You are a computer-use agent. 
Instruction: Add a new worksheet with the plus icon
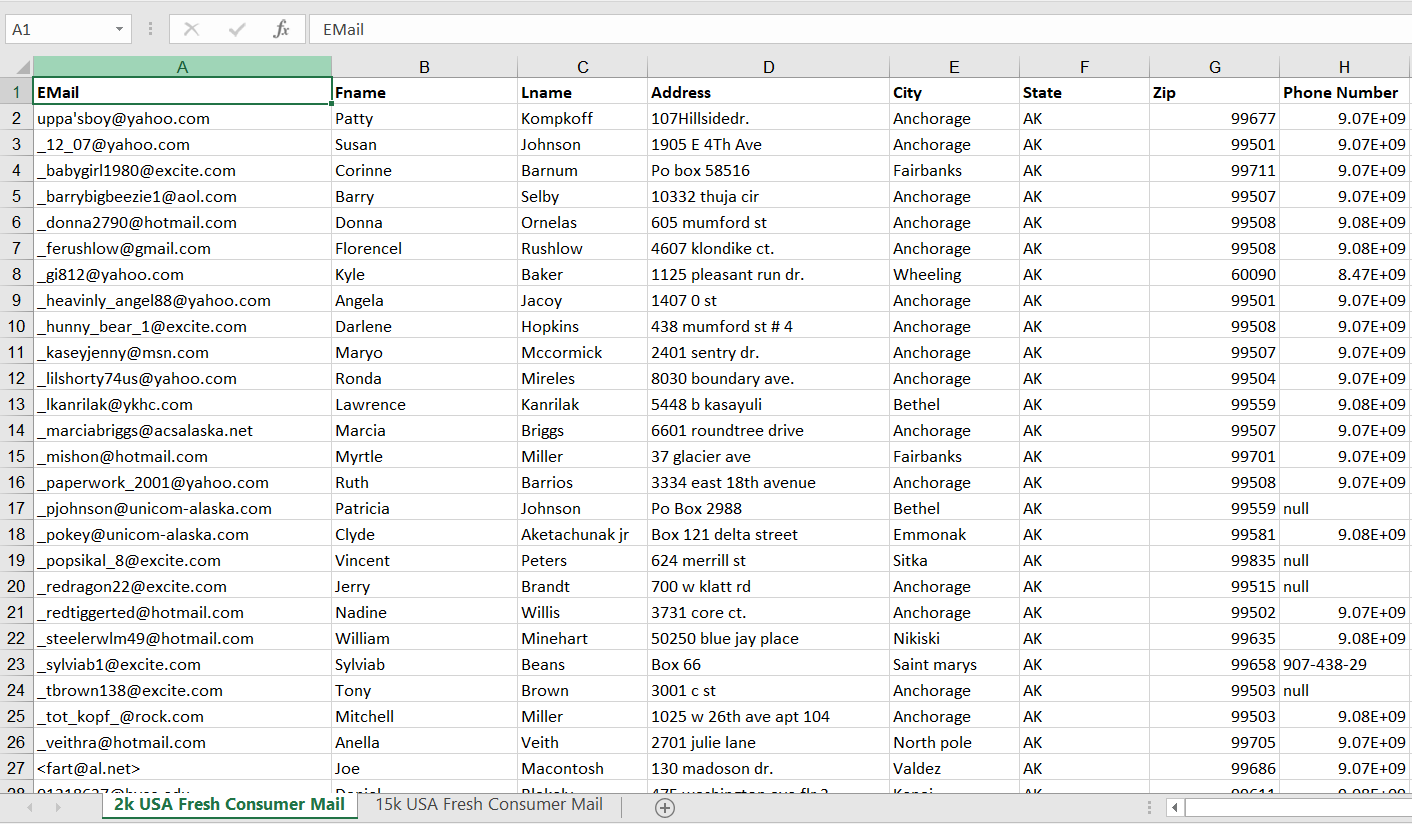[664, 806]
